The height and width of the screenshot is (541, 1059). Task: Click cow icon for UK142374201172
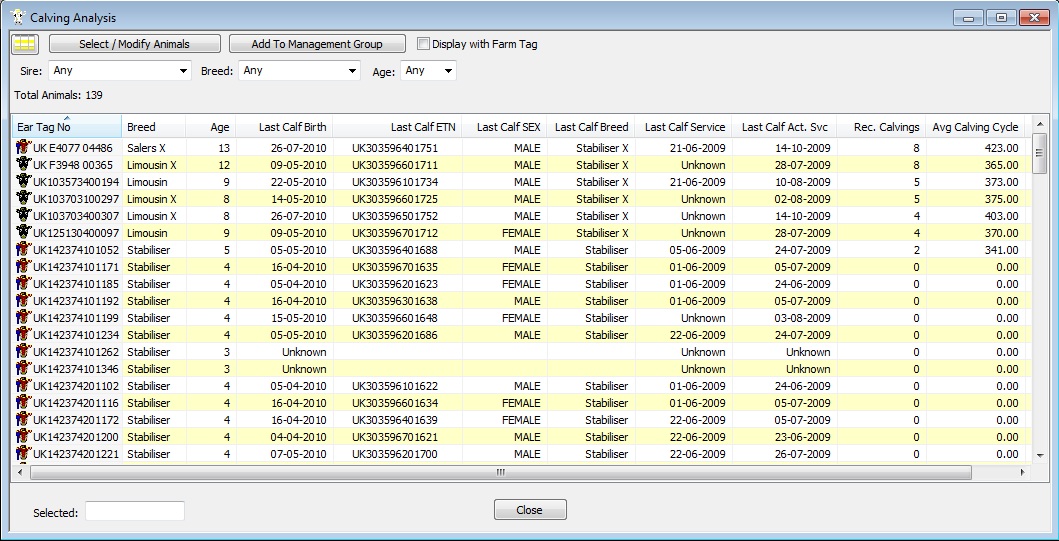pos(24,419)
